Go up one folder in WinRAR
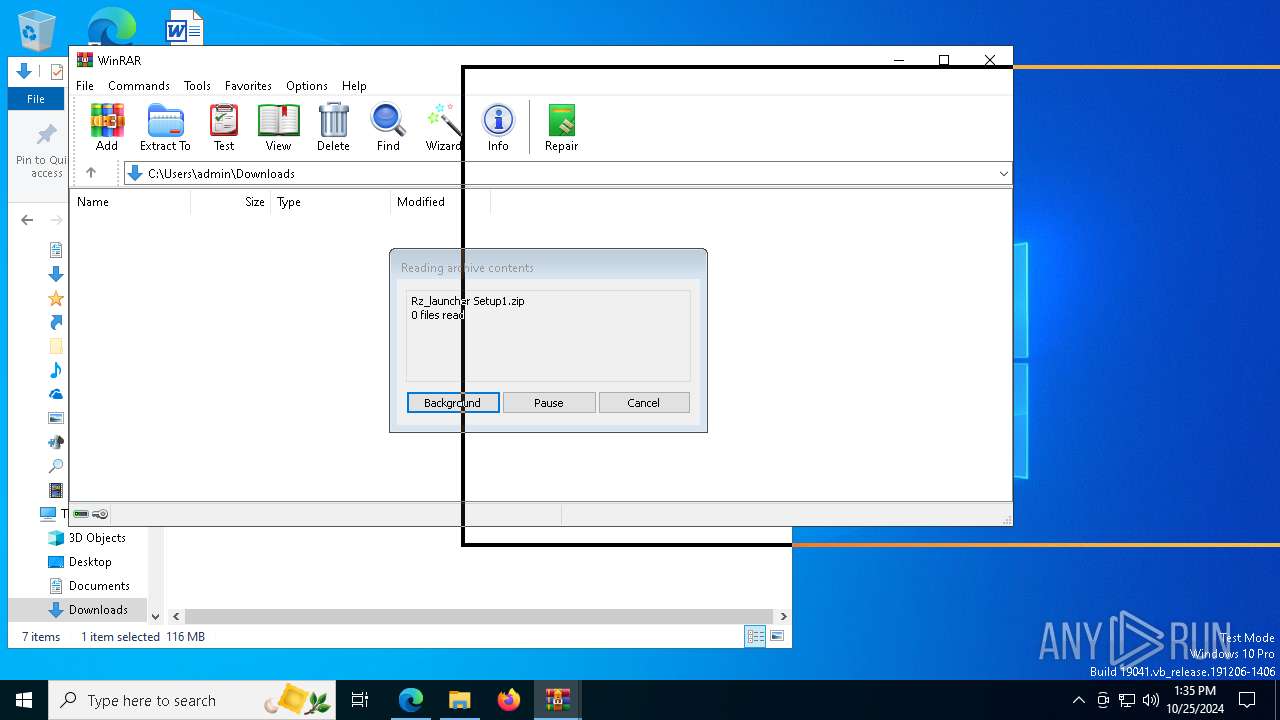 pyautogui.click(x=91, y=173)
